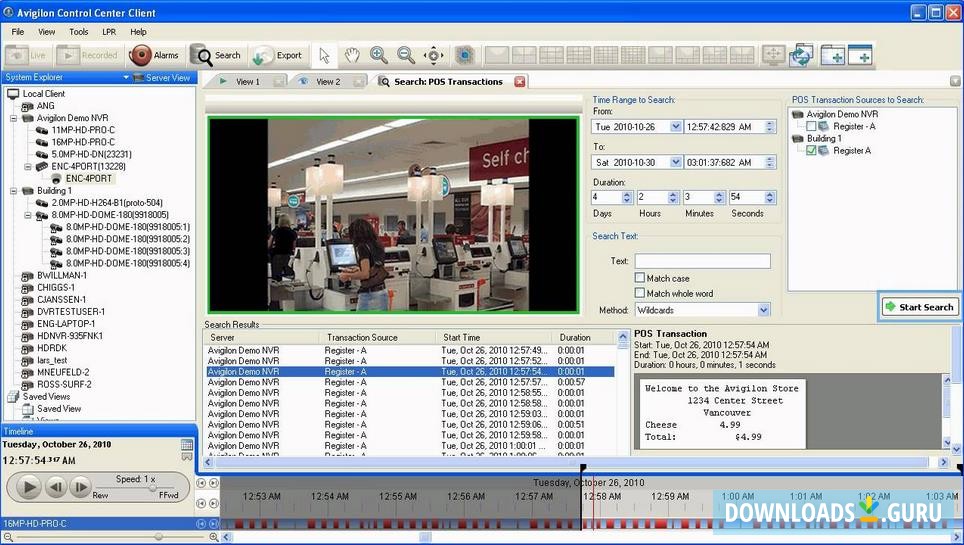Click the playback Speed slider handle
The image size is (964, 545).
coord(152,488)
